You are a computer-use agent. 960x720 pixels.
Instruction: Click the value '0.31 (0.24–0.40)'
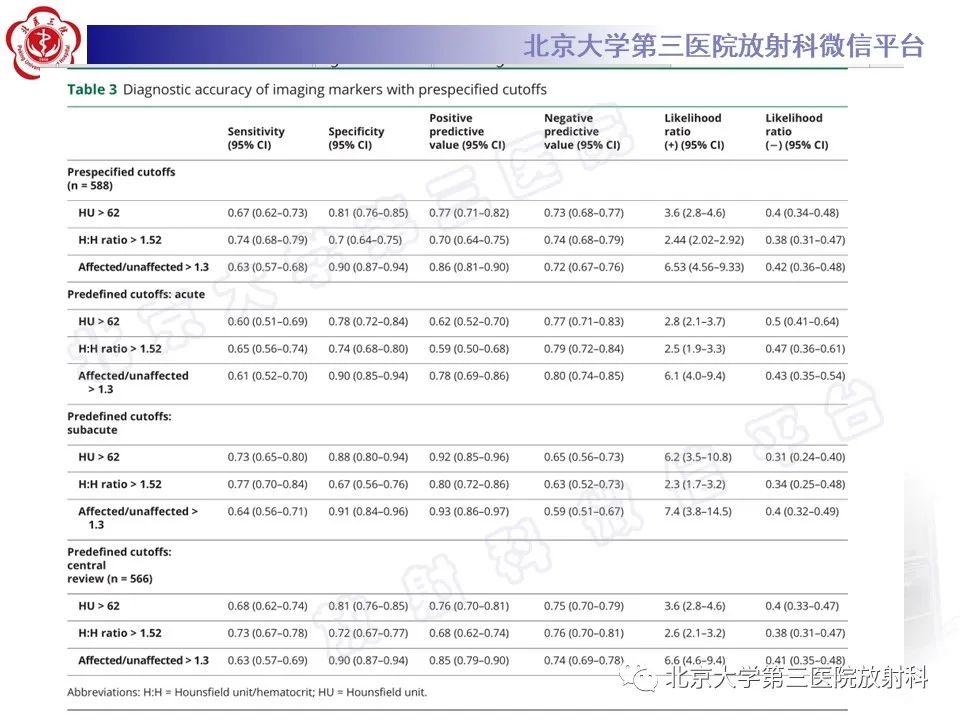coord(805,457)
